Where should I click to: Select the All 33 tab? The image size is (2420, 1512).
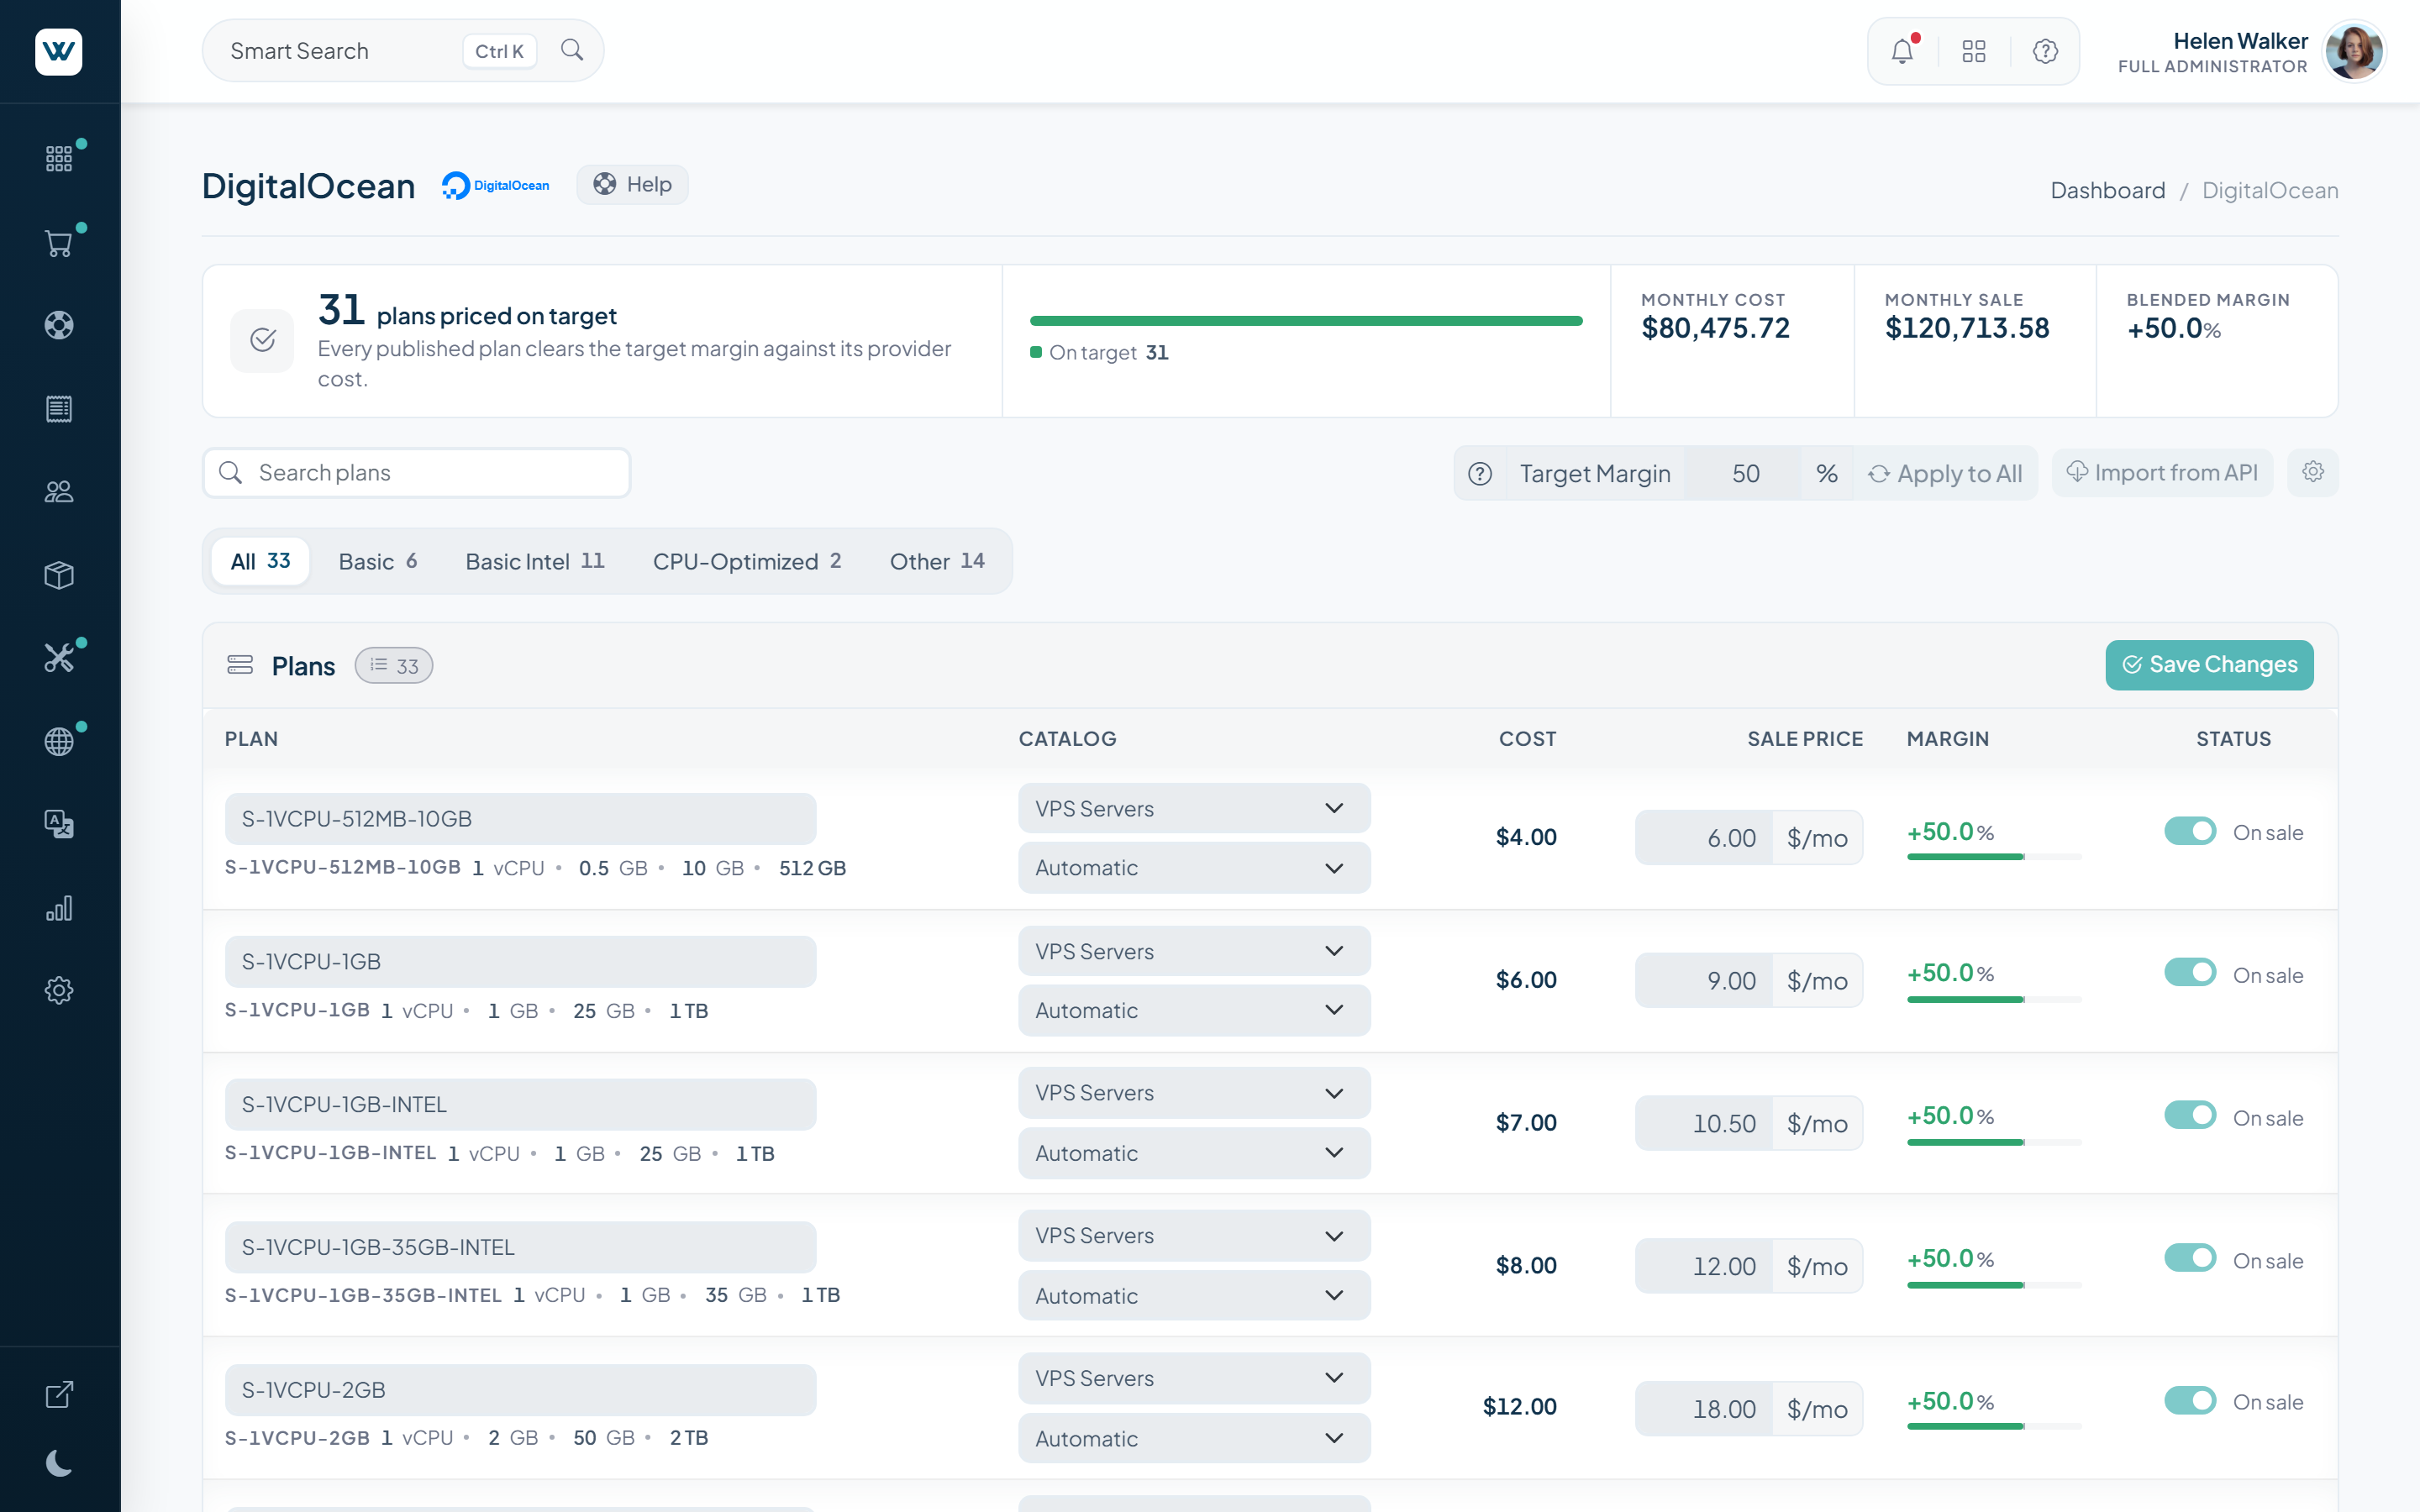coord(260,561)
